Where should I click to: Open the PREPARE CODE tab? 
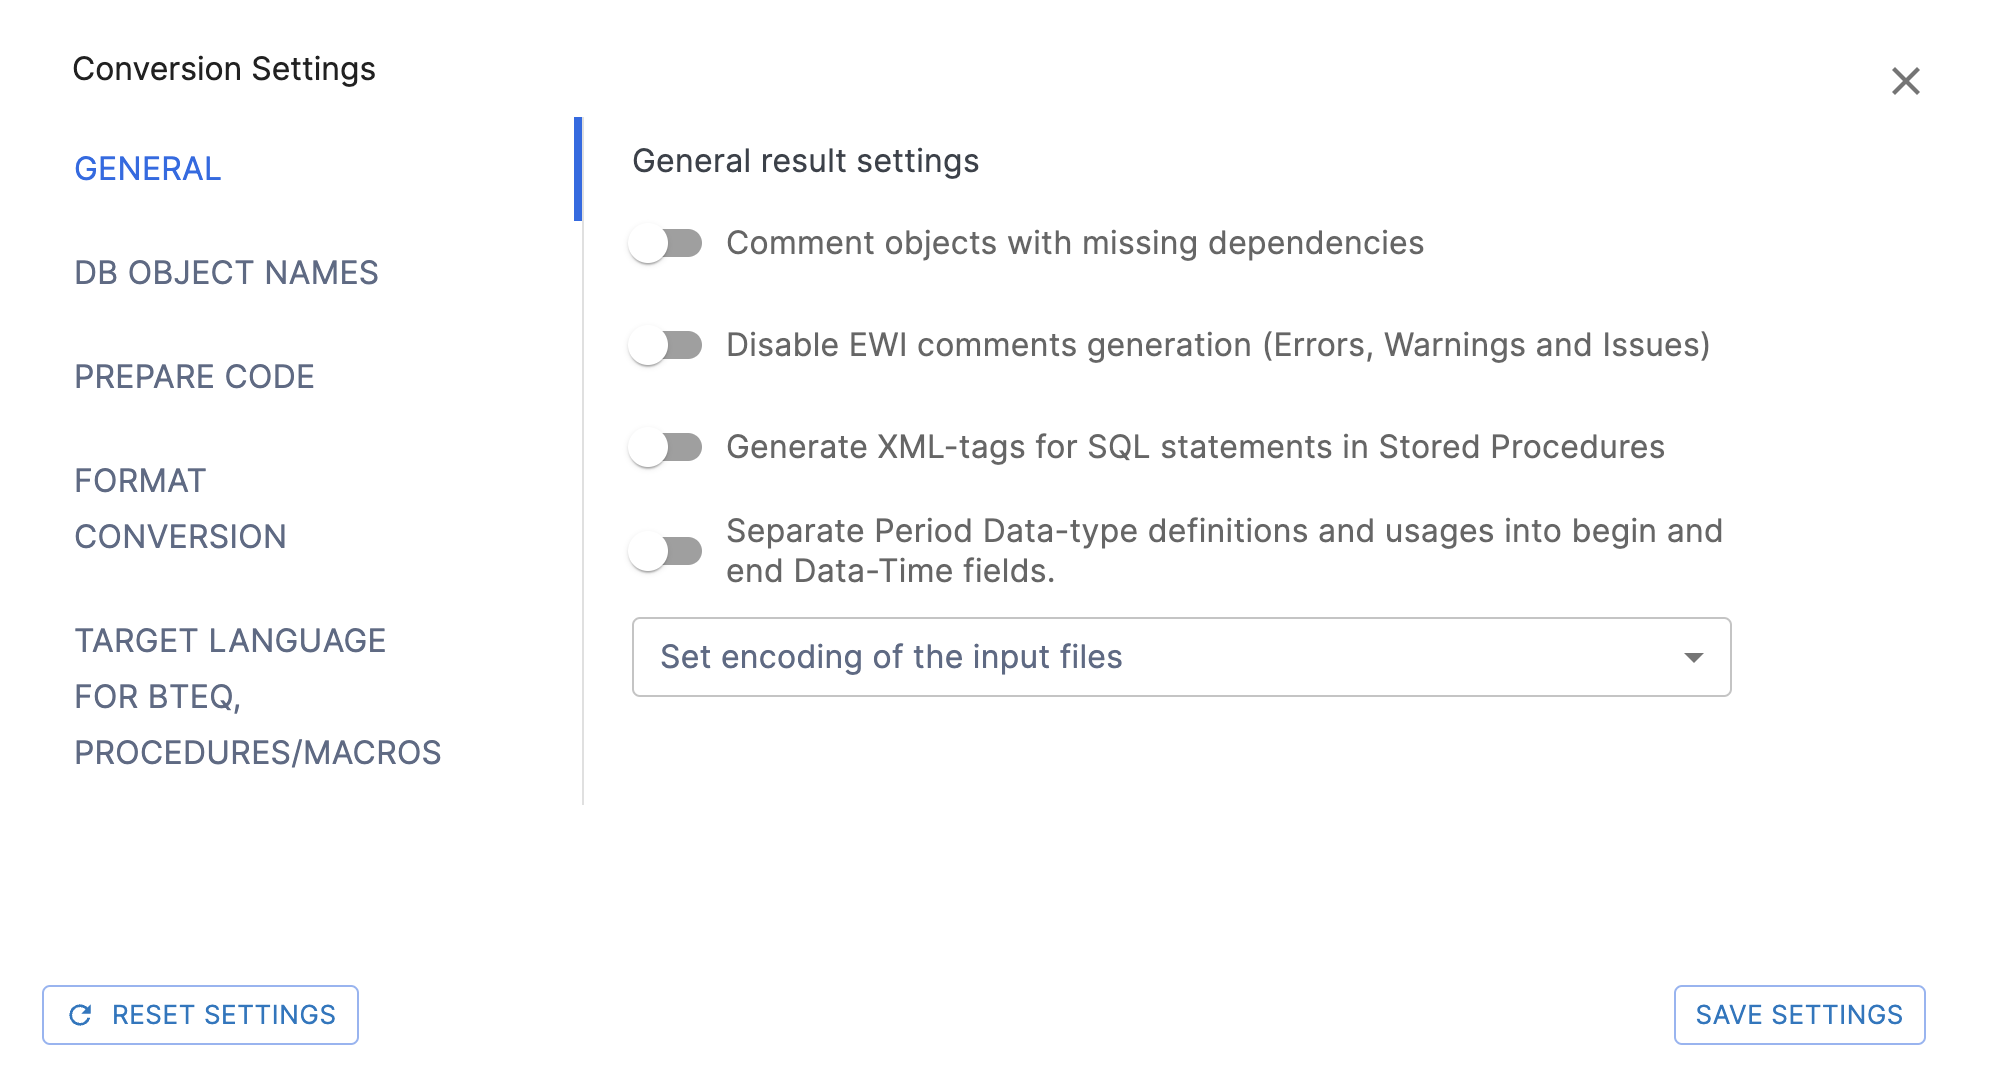[x=194, y=377]
